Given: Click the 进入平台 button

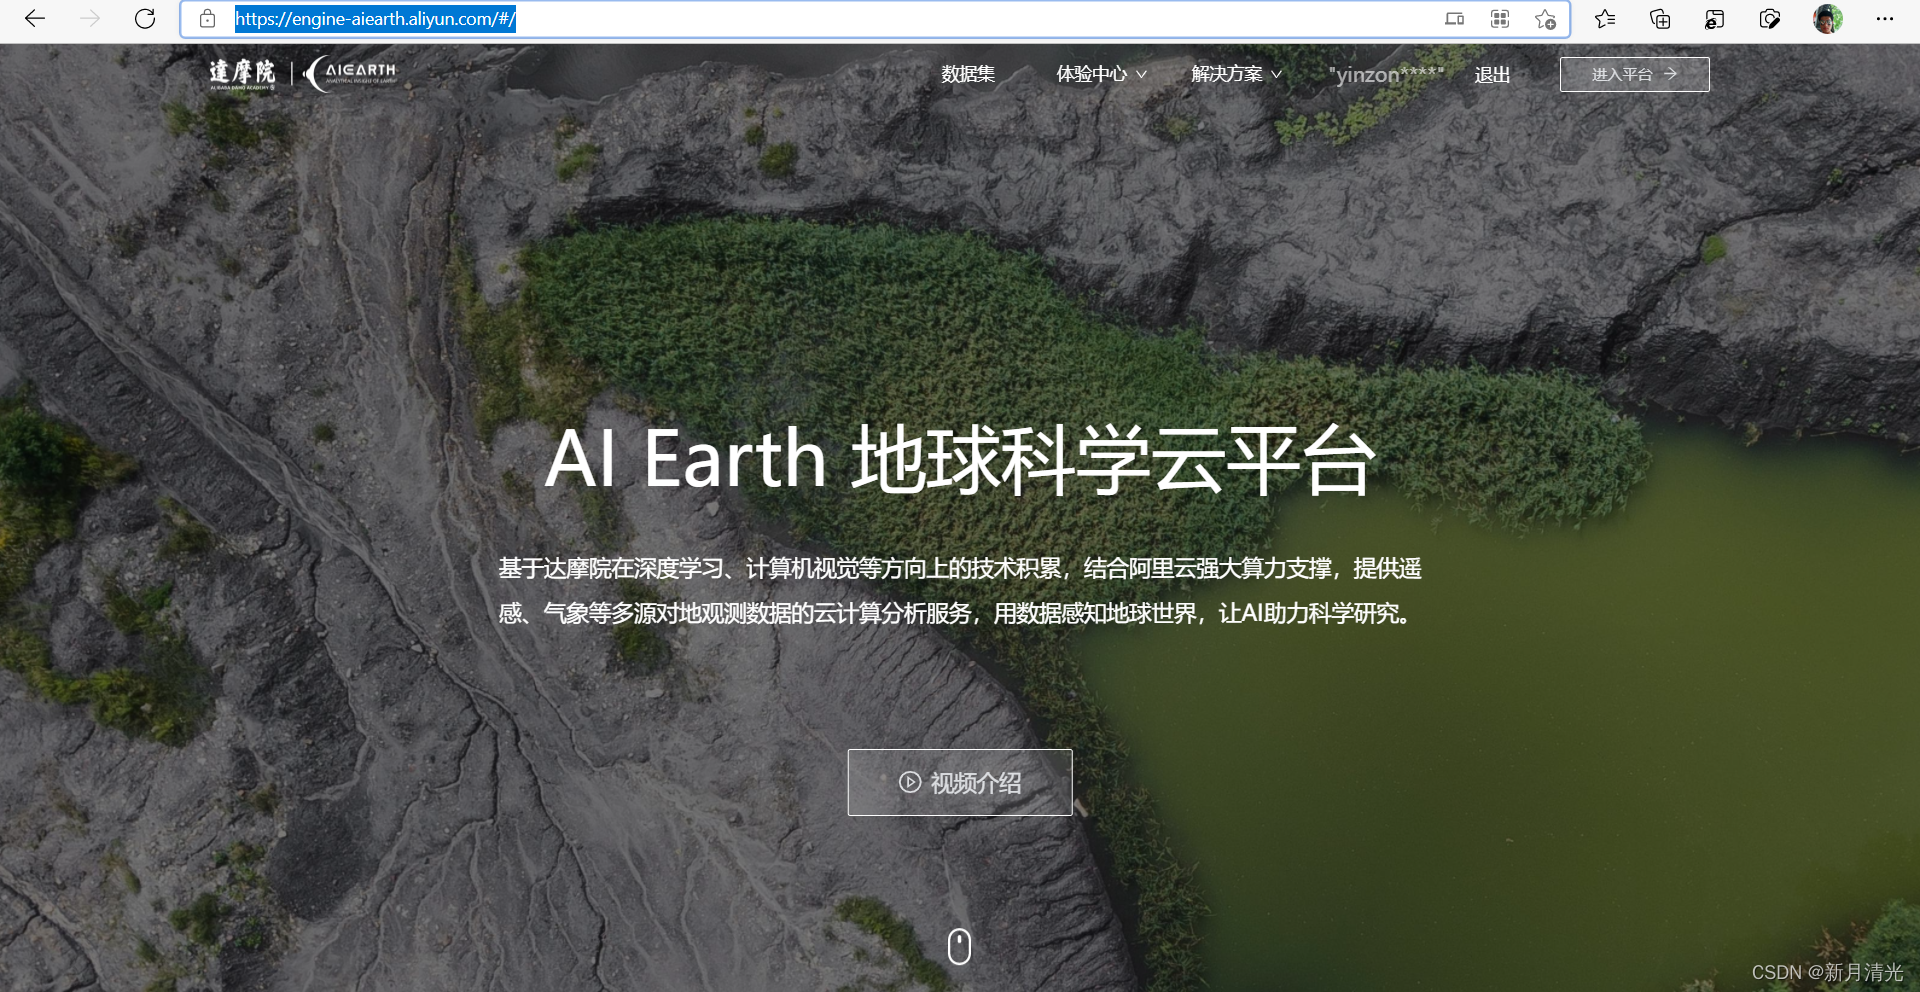Looking at the screenshot, I should 1635,74.
